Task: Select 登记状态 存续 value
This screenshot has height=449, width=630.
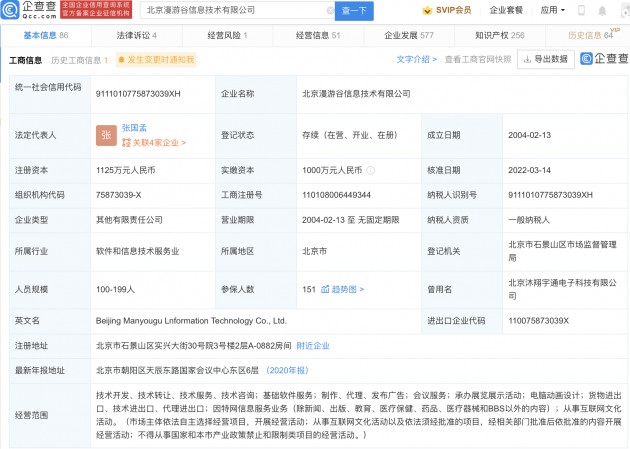Action: click(350, 135)
